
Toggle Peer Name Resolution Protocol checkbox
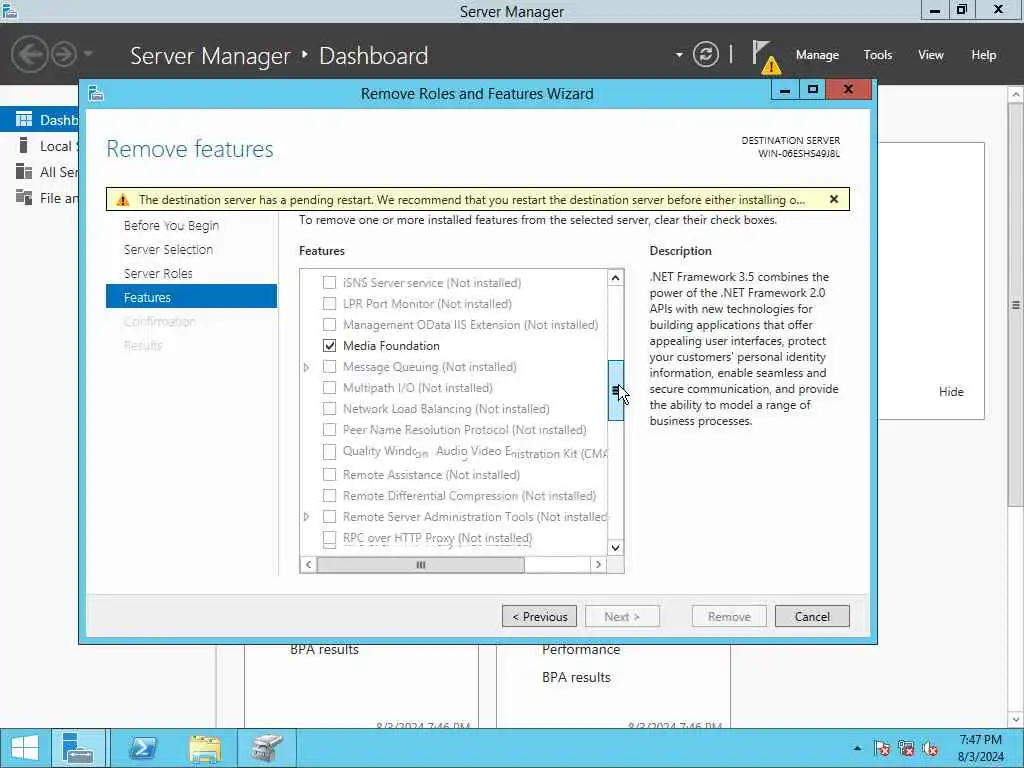tap(330, 430)
